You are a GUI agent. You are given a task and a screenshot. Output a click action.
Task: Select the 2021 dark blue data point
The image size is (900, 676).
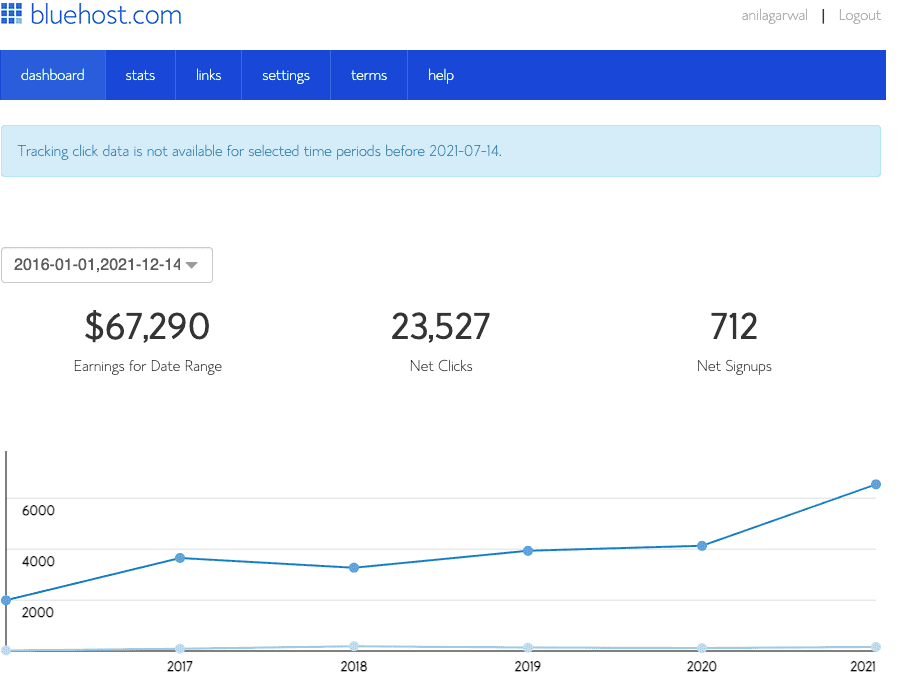tap(876, 484)
